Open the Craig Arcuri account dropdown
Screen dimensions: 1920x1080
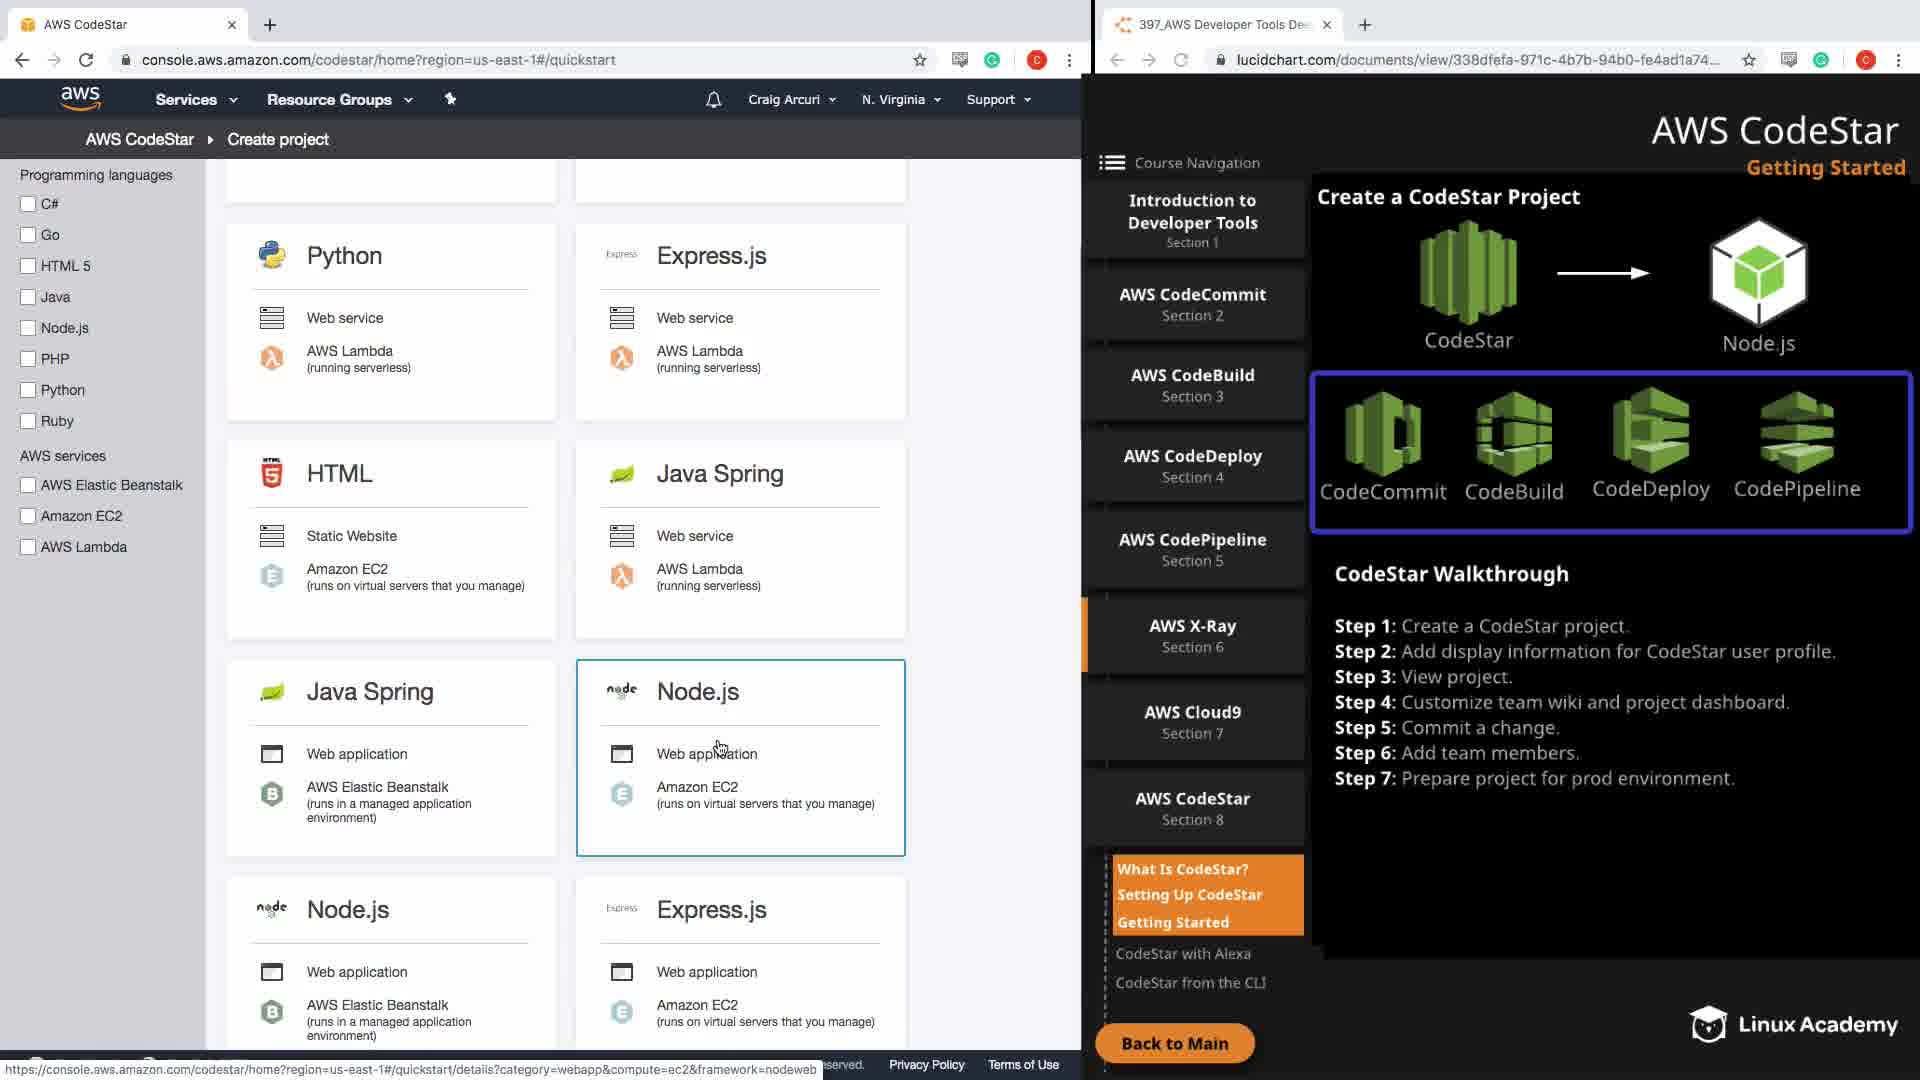(791, 100)
